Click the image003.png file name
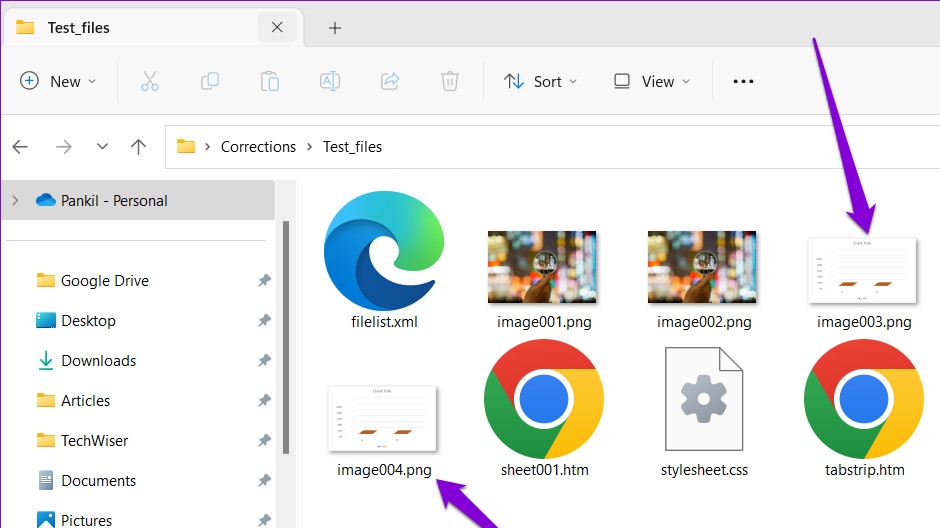 click(x=864, y=322)
